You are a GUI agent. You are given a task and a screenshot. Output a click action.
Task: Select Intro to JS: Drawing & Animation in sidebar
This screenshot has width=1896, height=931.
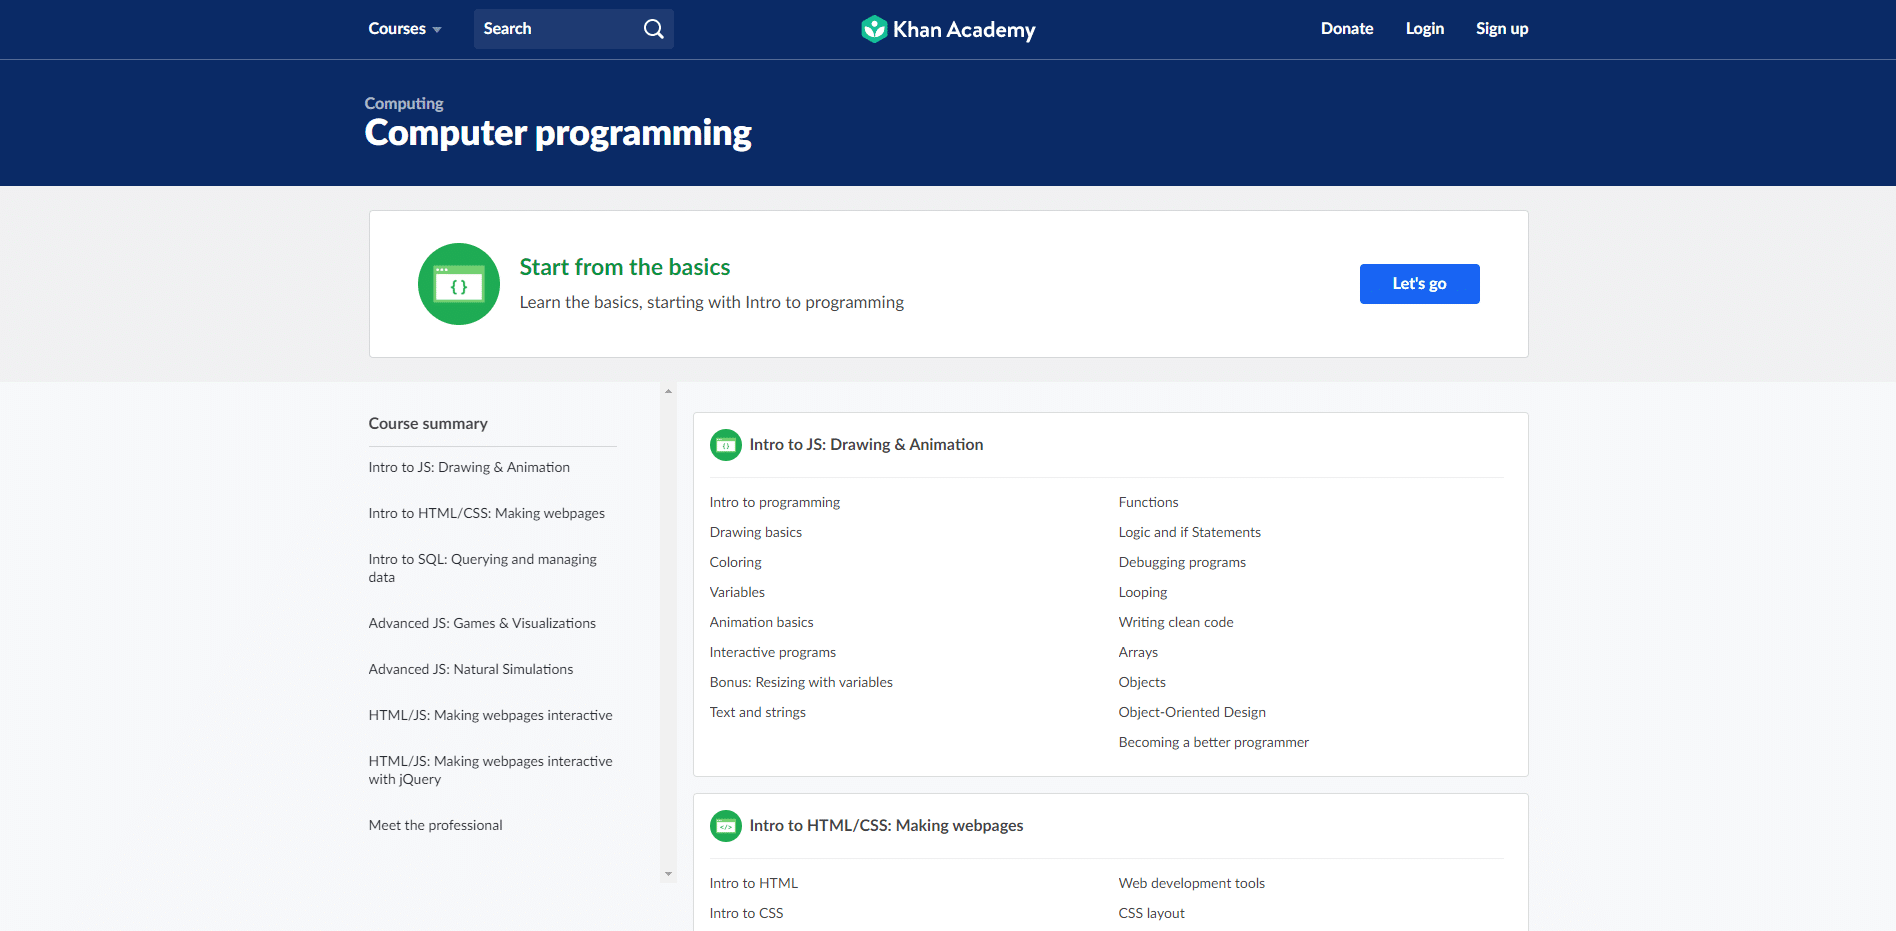point(469,467)
